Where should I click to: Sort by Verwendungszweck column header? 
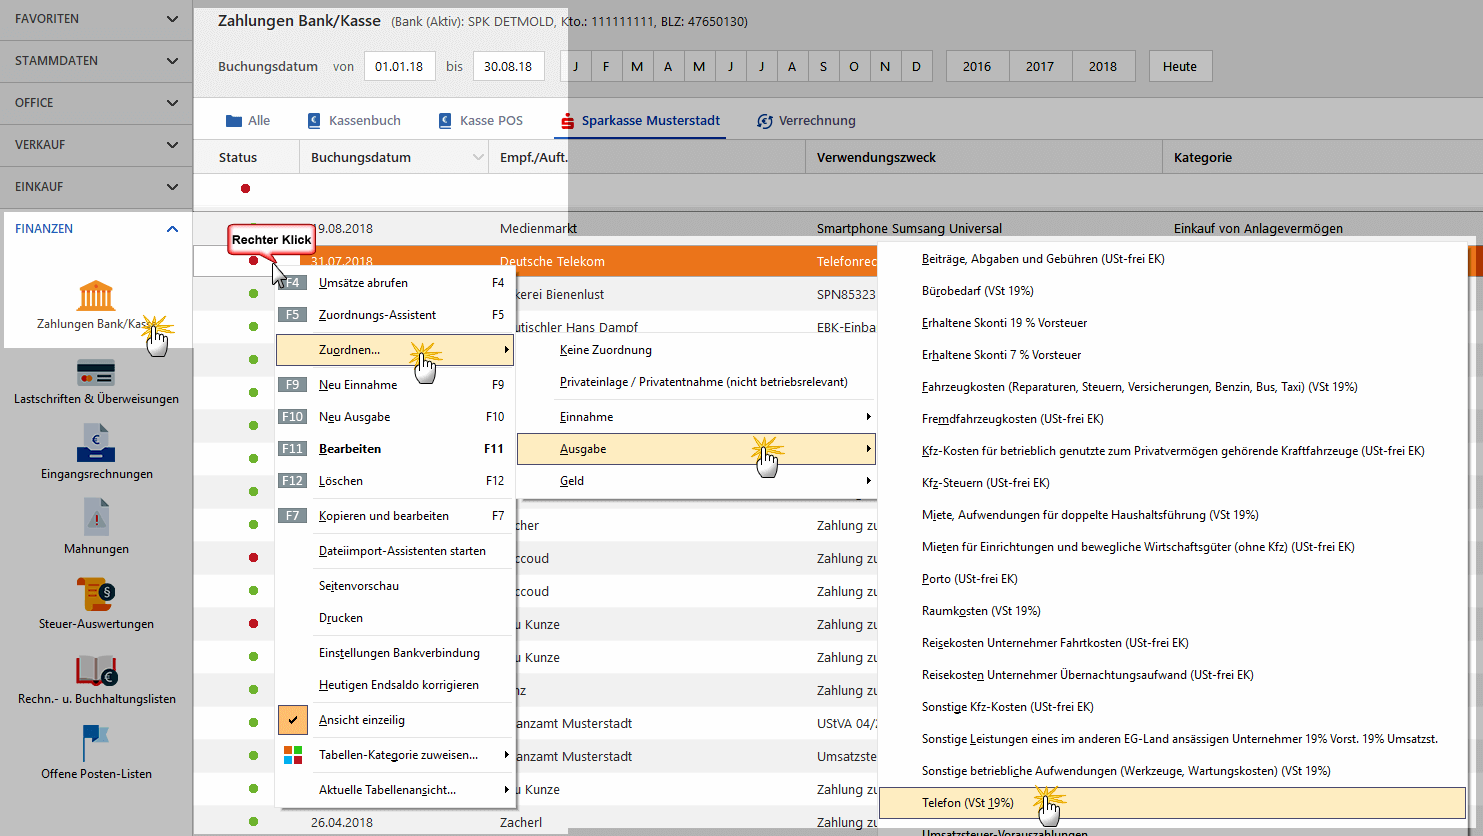tap(983, 158)
